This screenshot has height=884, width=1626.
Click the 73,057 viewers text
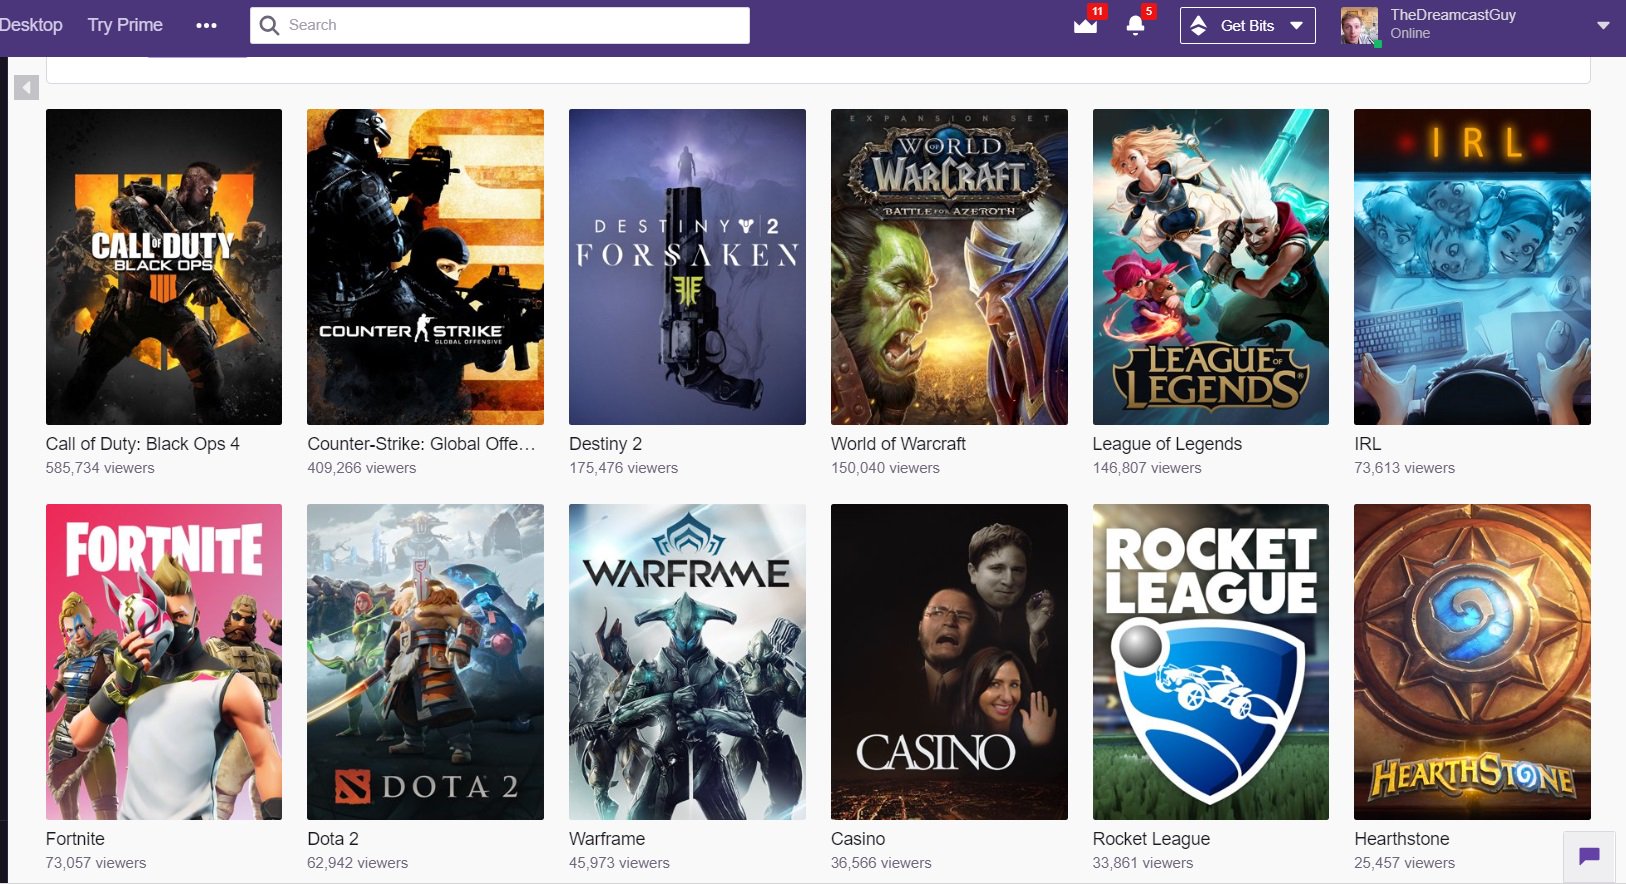pos(96,863)
